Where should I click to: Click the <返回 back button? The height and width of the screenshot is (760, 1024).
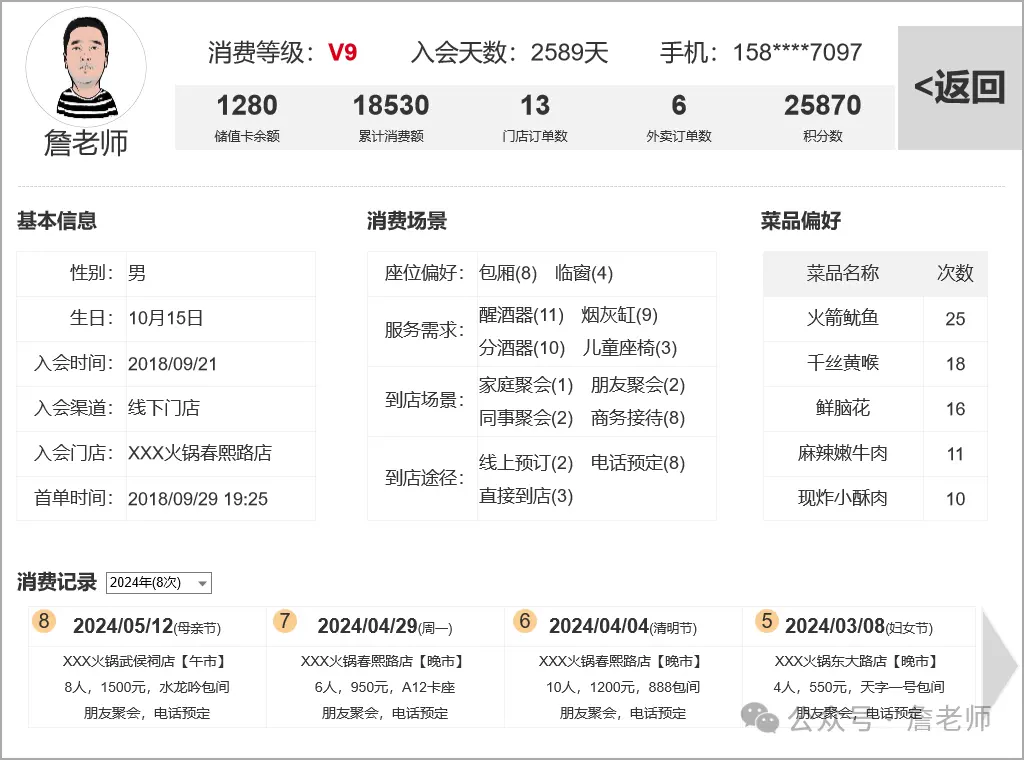pos(959,88)
